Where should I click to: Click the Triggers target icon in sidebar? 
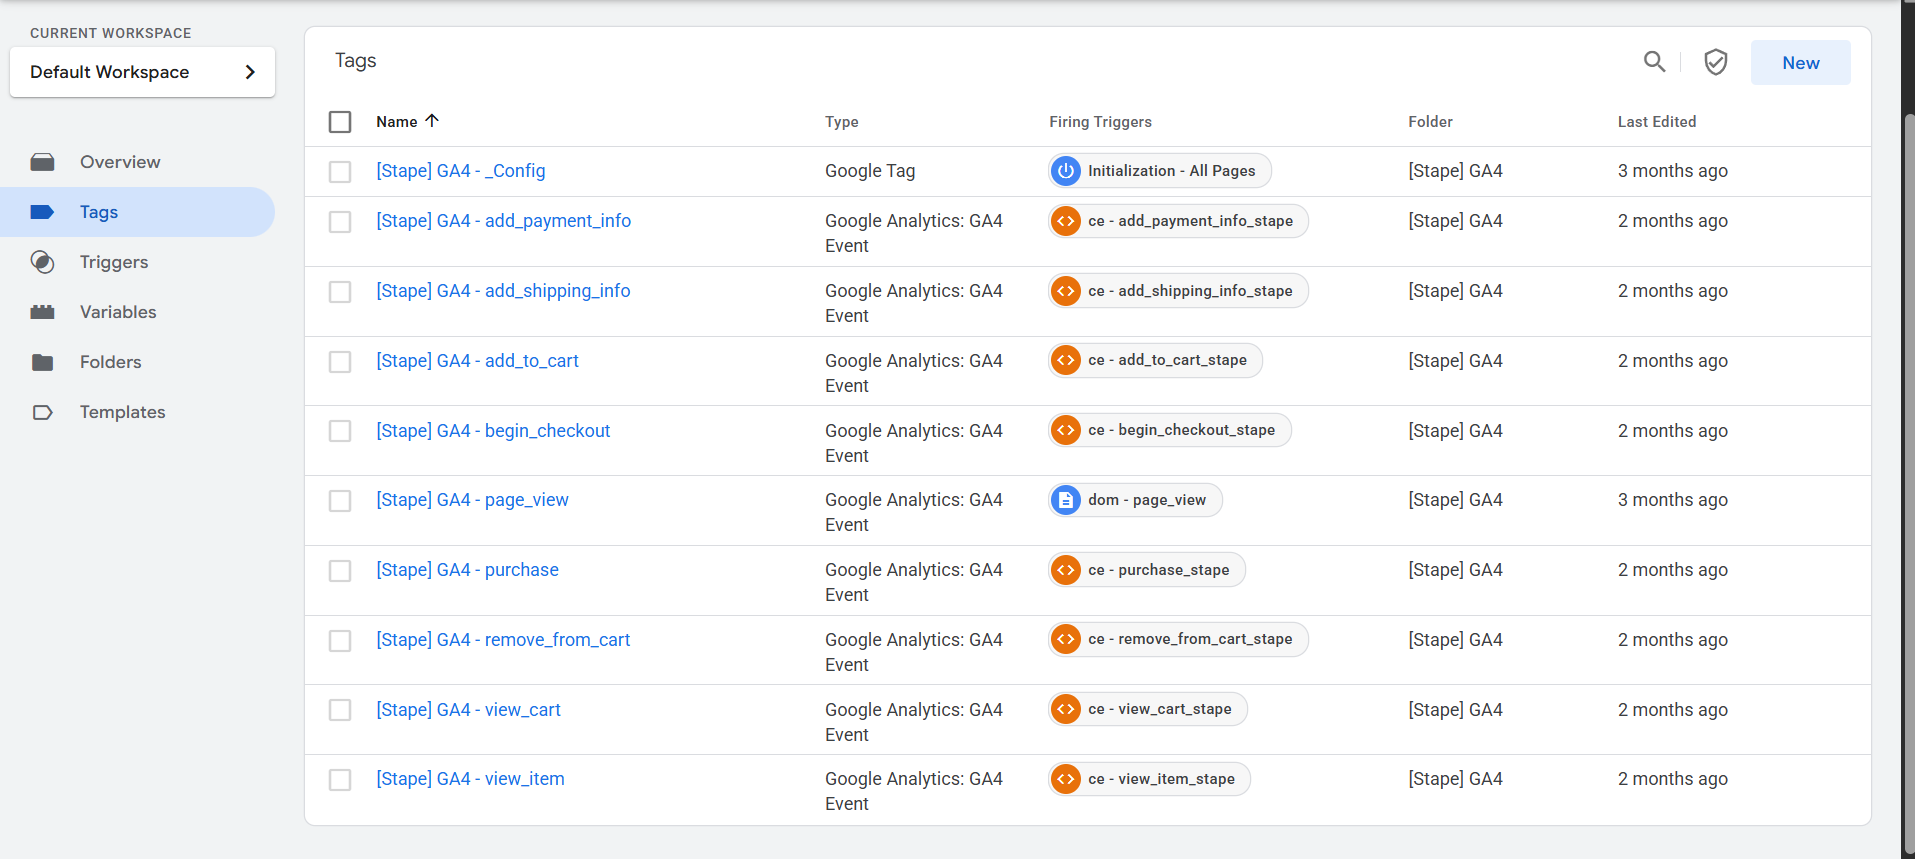(42, 262)
